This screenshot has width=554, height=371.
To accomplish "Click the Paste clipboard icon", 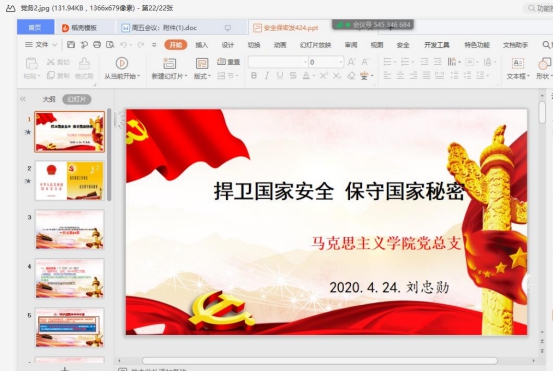I will coord(32,63).
